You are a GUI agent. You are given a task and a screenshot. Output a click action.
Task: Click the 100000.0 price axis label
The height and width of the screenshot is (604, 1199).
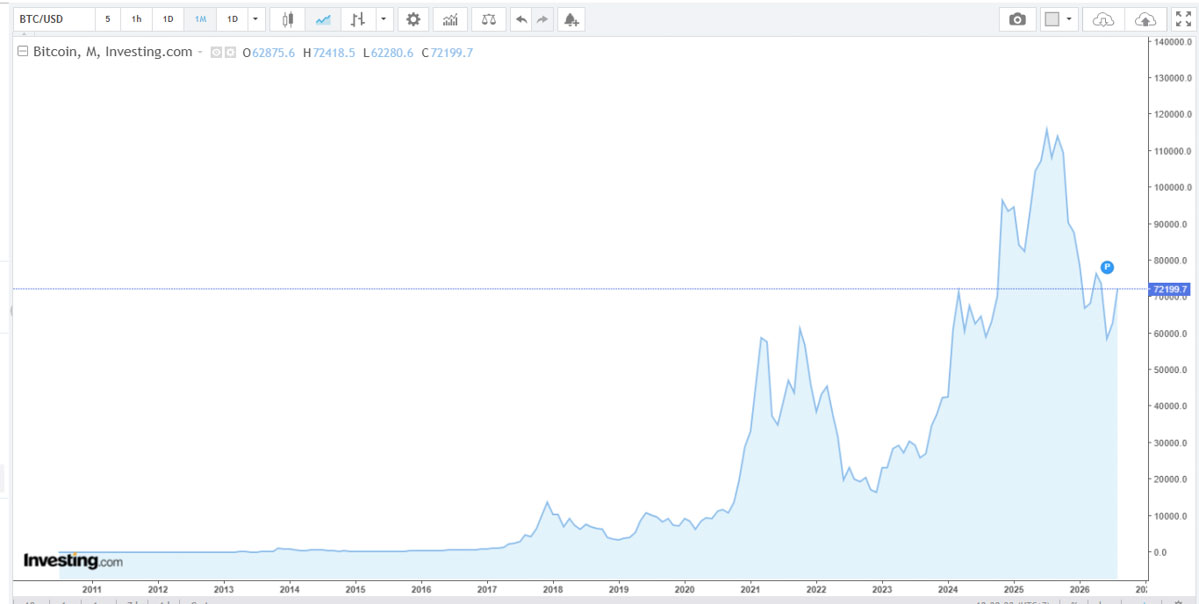click(1171, 187)
